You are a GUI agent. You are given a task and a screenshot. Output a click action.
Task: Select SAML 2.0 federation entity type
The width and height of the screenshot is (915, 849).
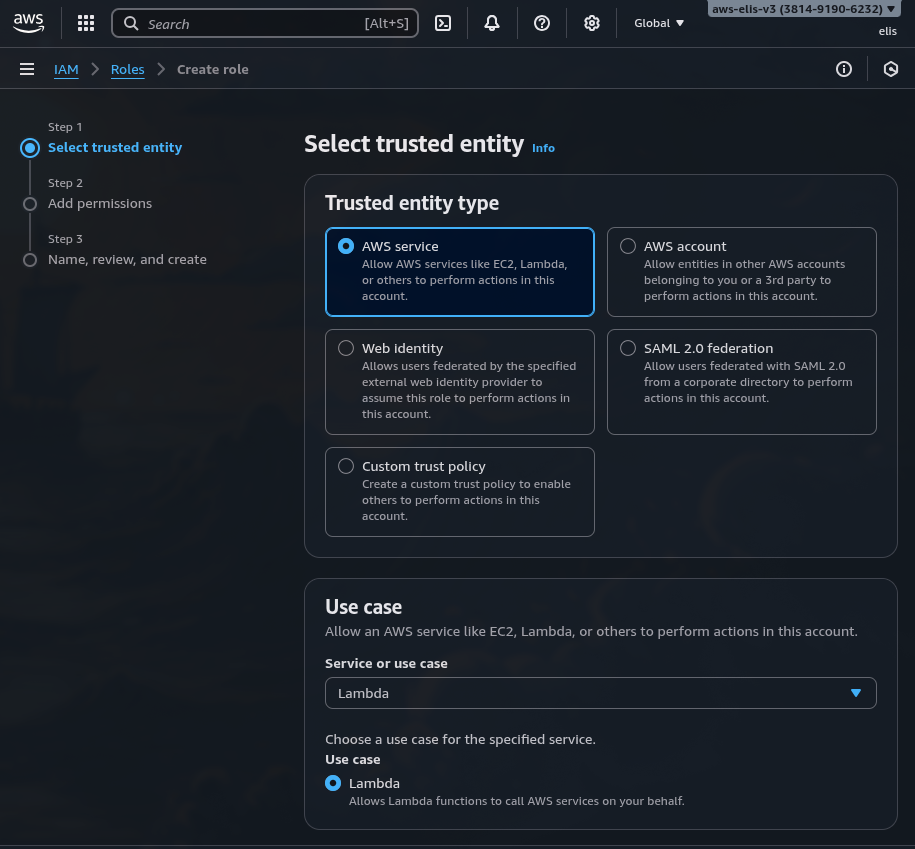[x=628, y=348]
